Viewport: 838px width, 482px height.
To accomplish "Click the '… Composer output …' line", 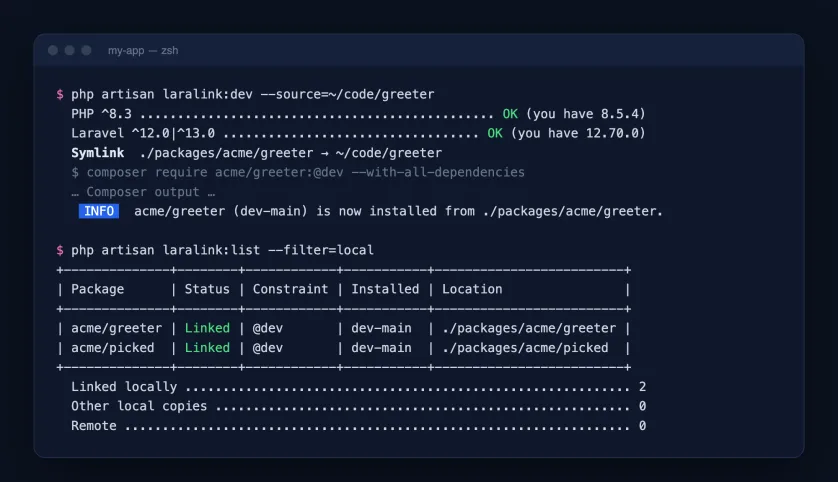I will click(143, 192).
